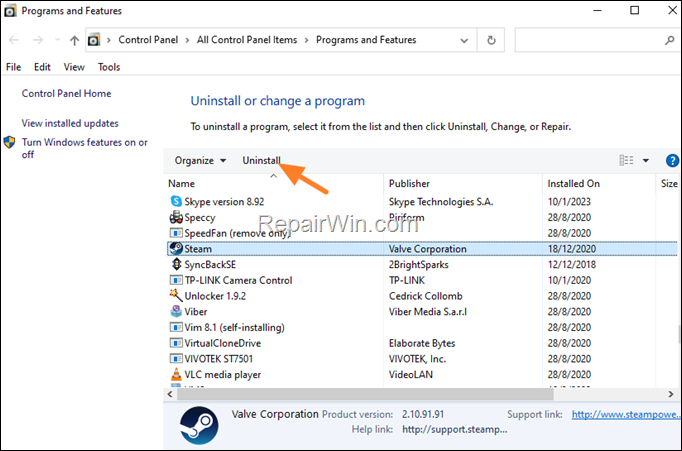
Task: Click the SpeedFan program icon
Action: 176,233
